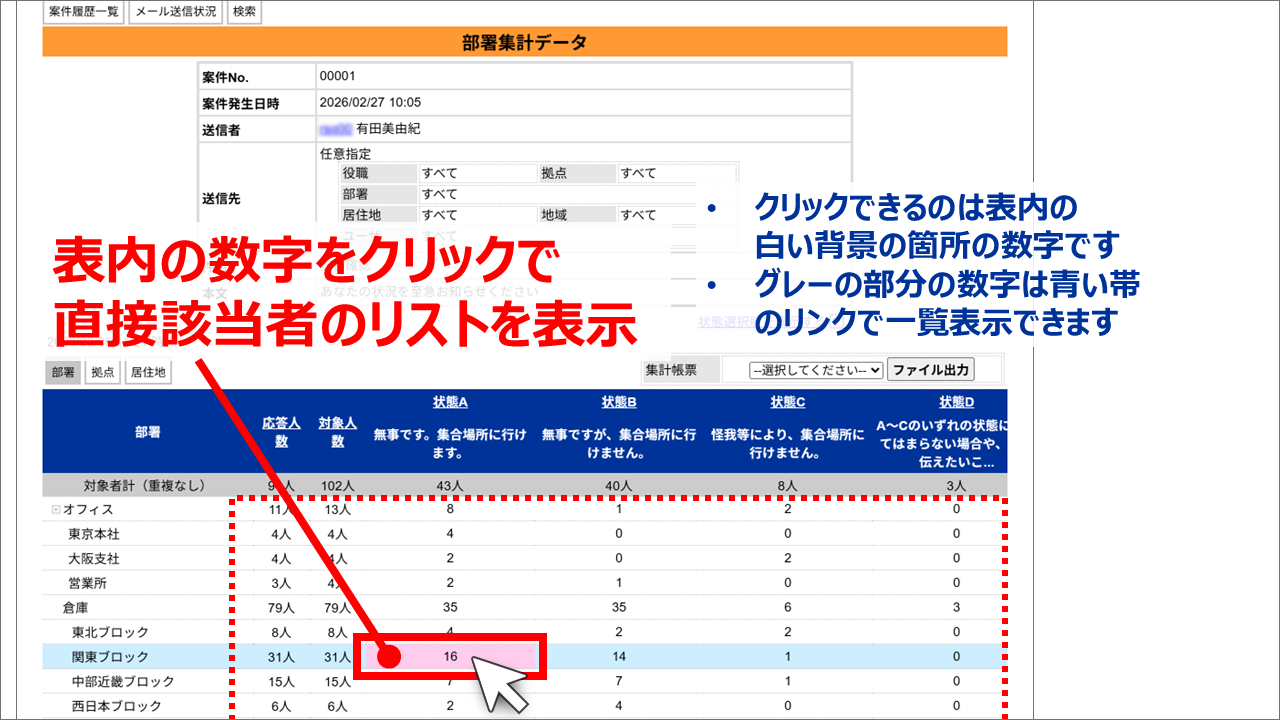This screenshot has width=1280, height=720.
Task: Open the 検索 search function
Action: coord(244,12)
